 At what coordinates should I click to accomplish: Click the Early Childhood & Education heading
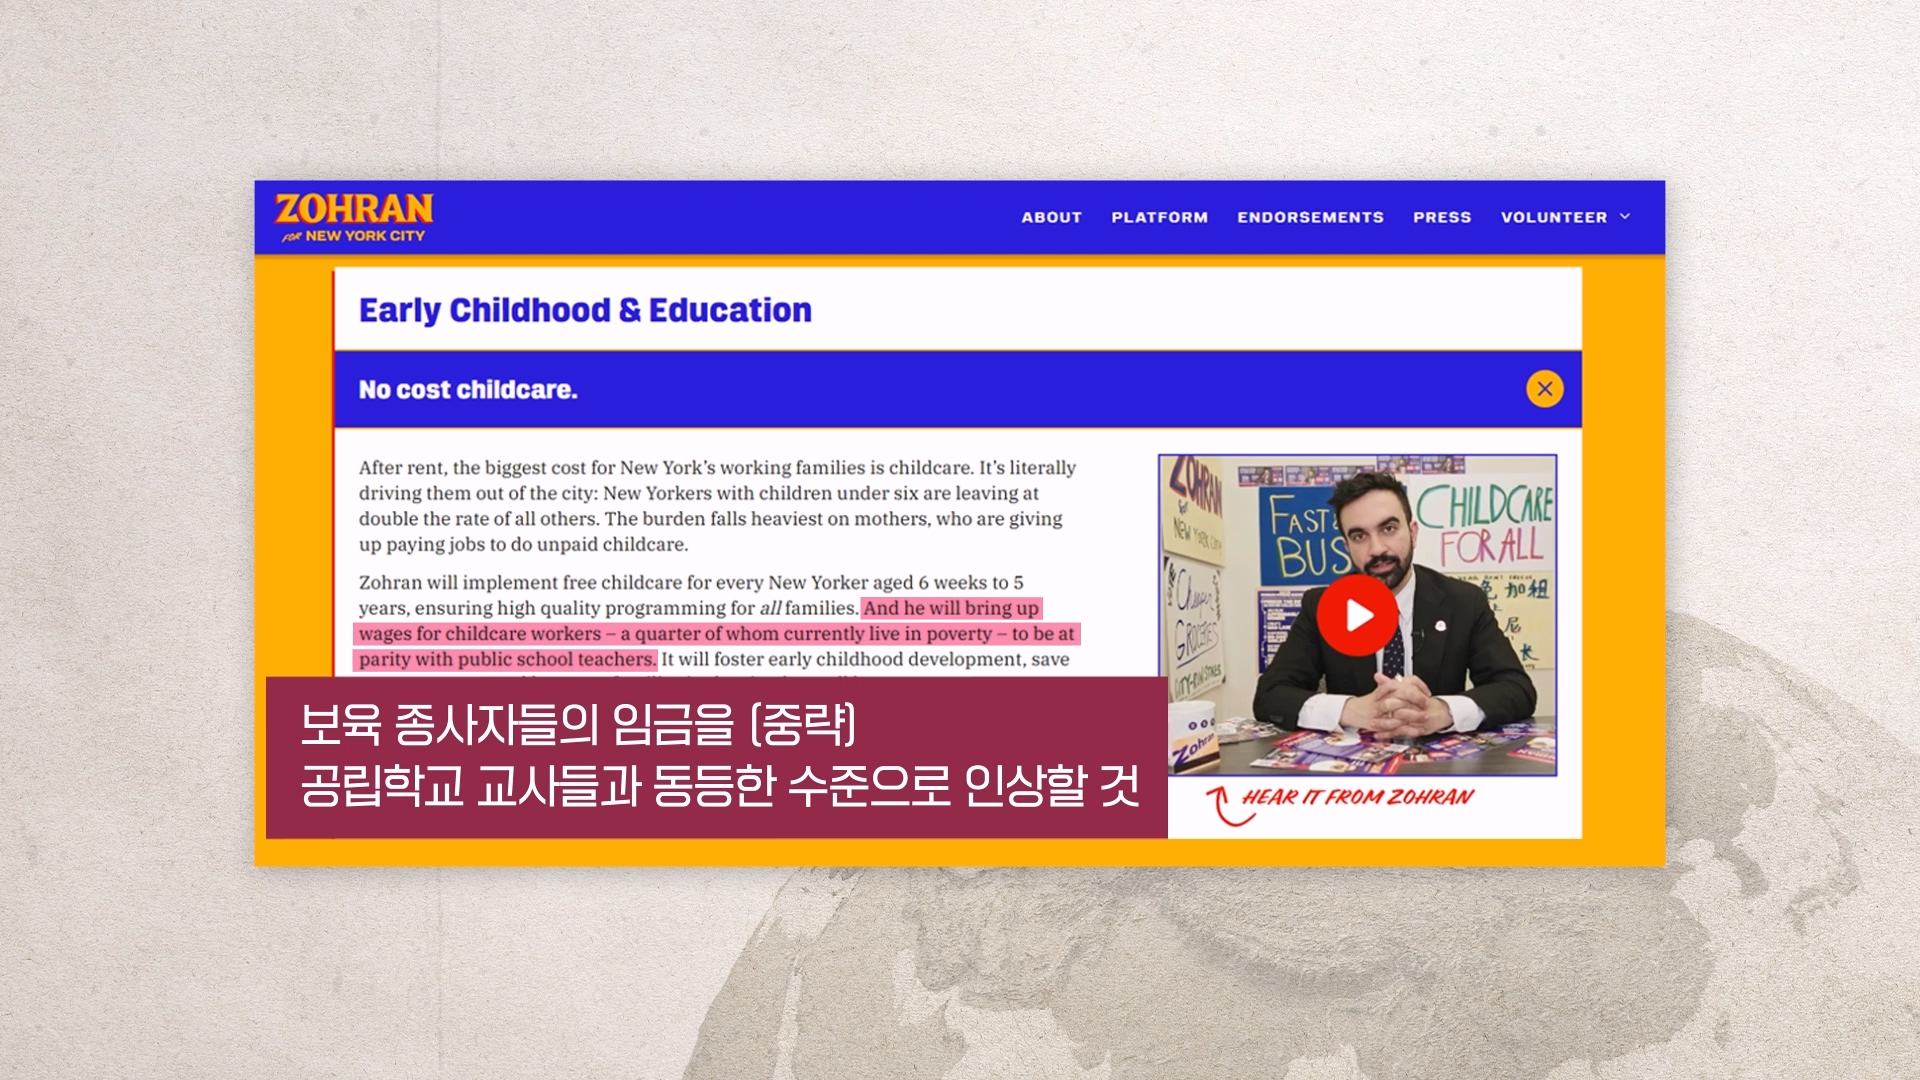585,310
